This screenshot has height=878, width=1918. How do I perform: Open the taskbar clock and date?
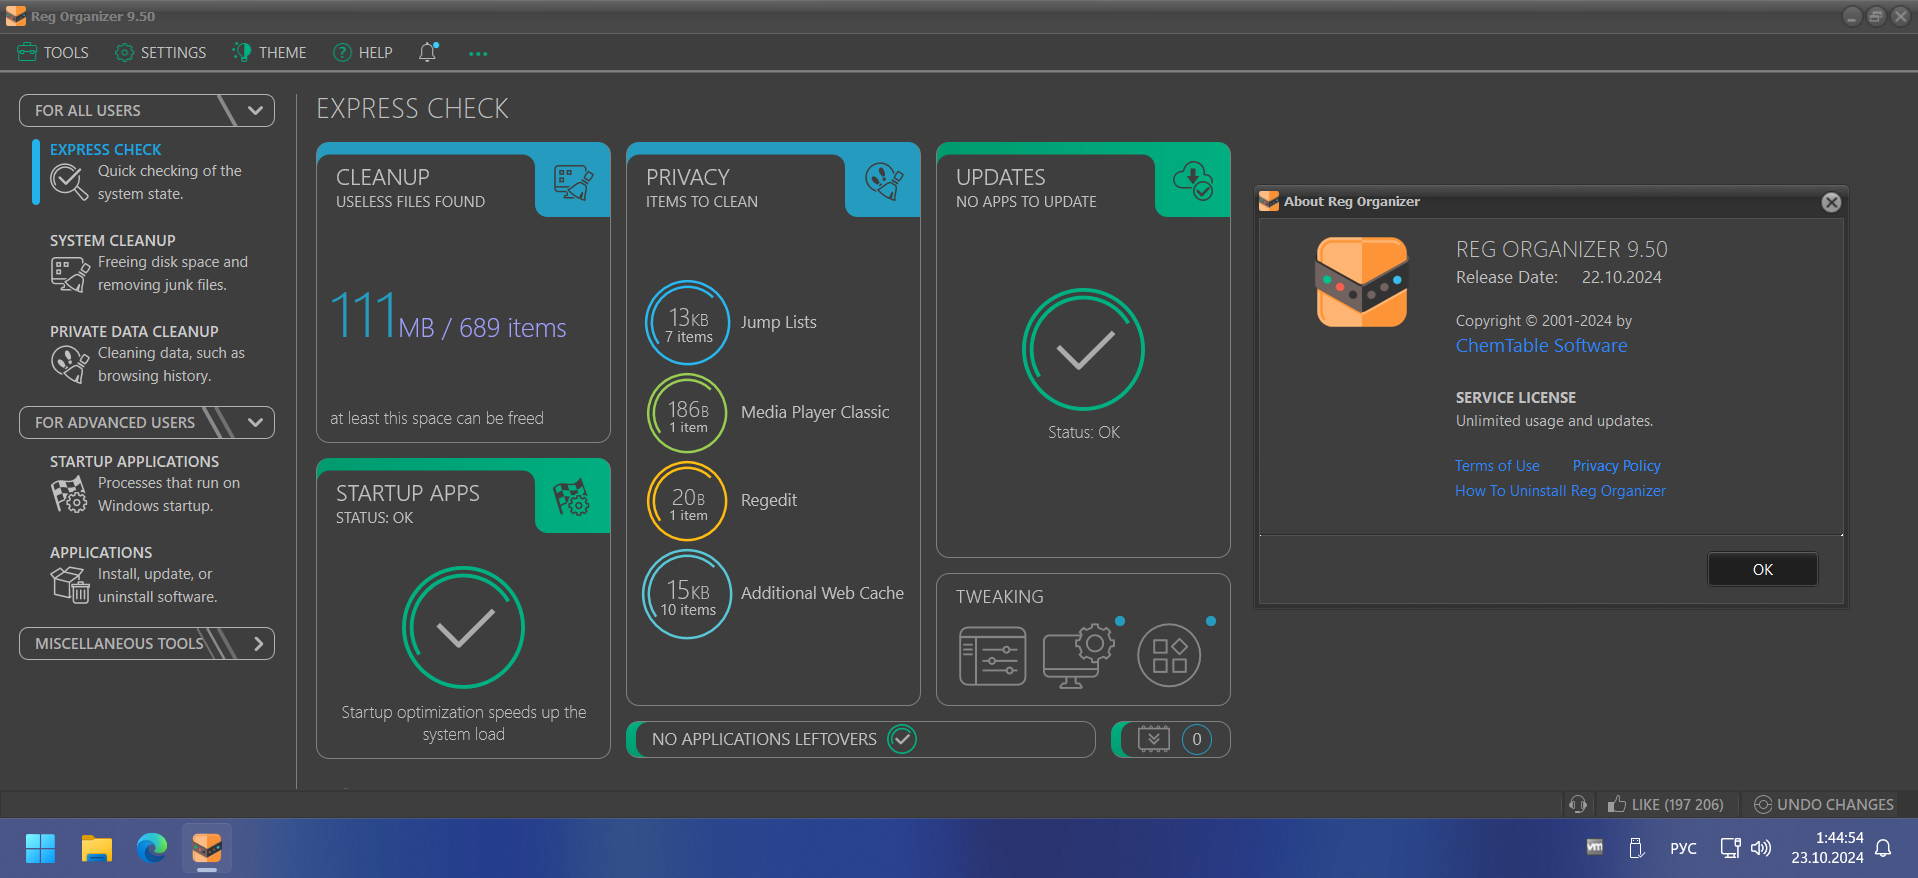(x=1827, y=848)
